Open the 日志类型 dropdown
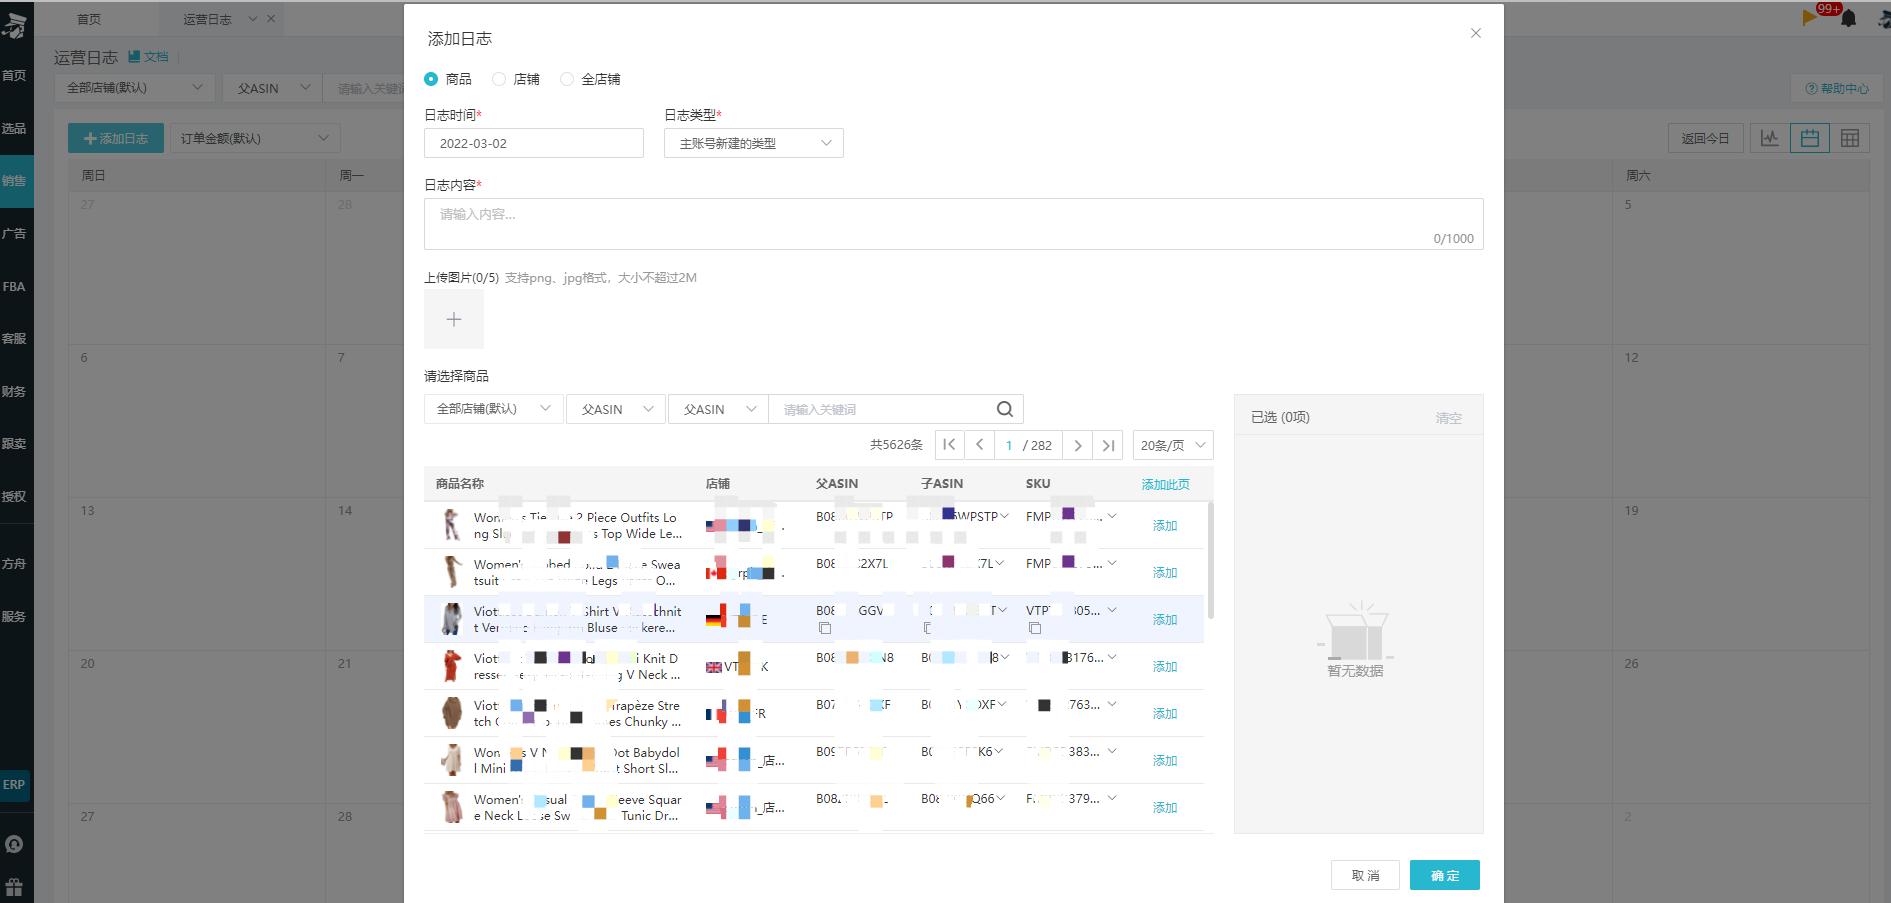This screenshot has width=1891, height=903. coord(753,143)
